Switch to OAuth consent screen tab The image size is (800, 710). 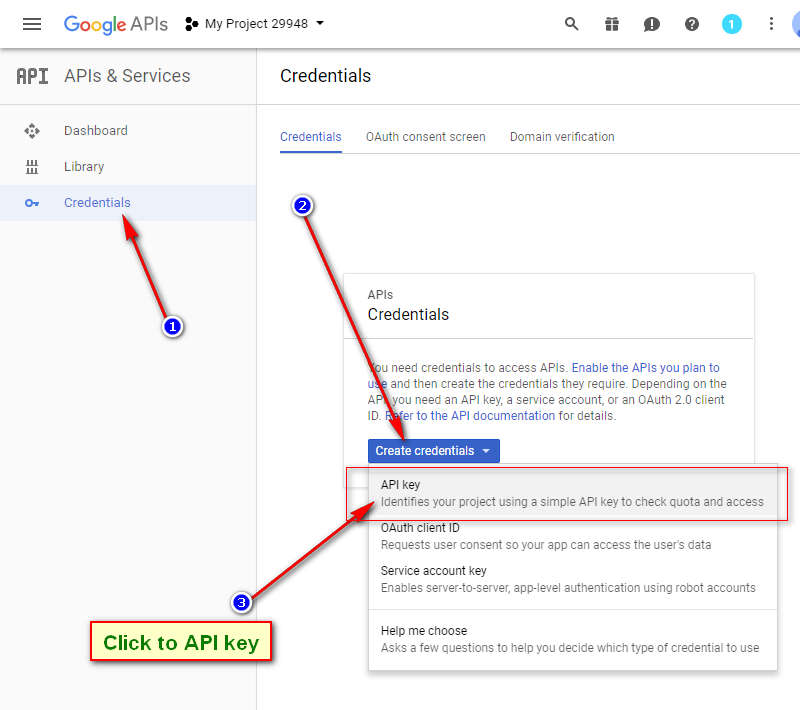[x=425, y=137]
